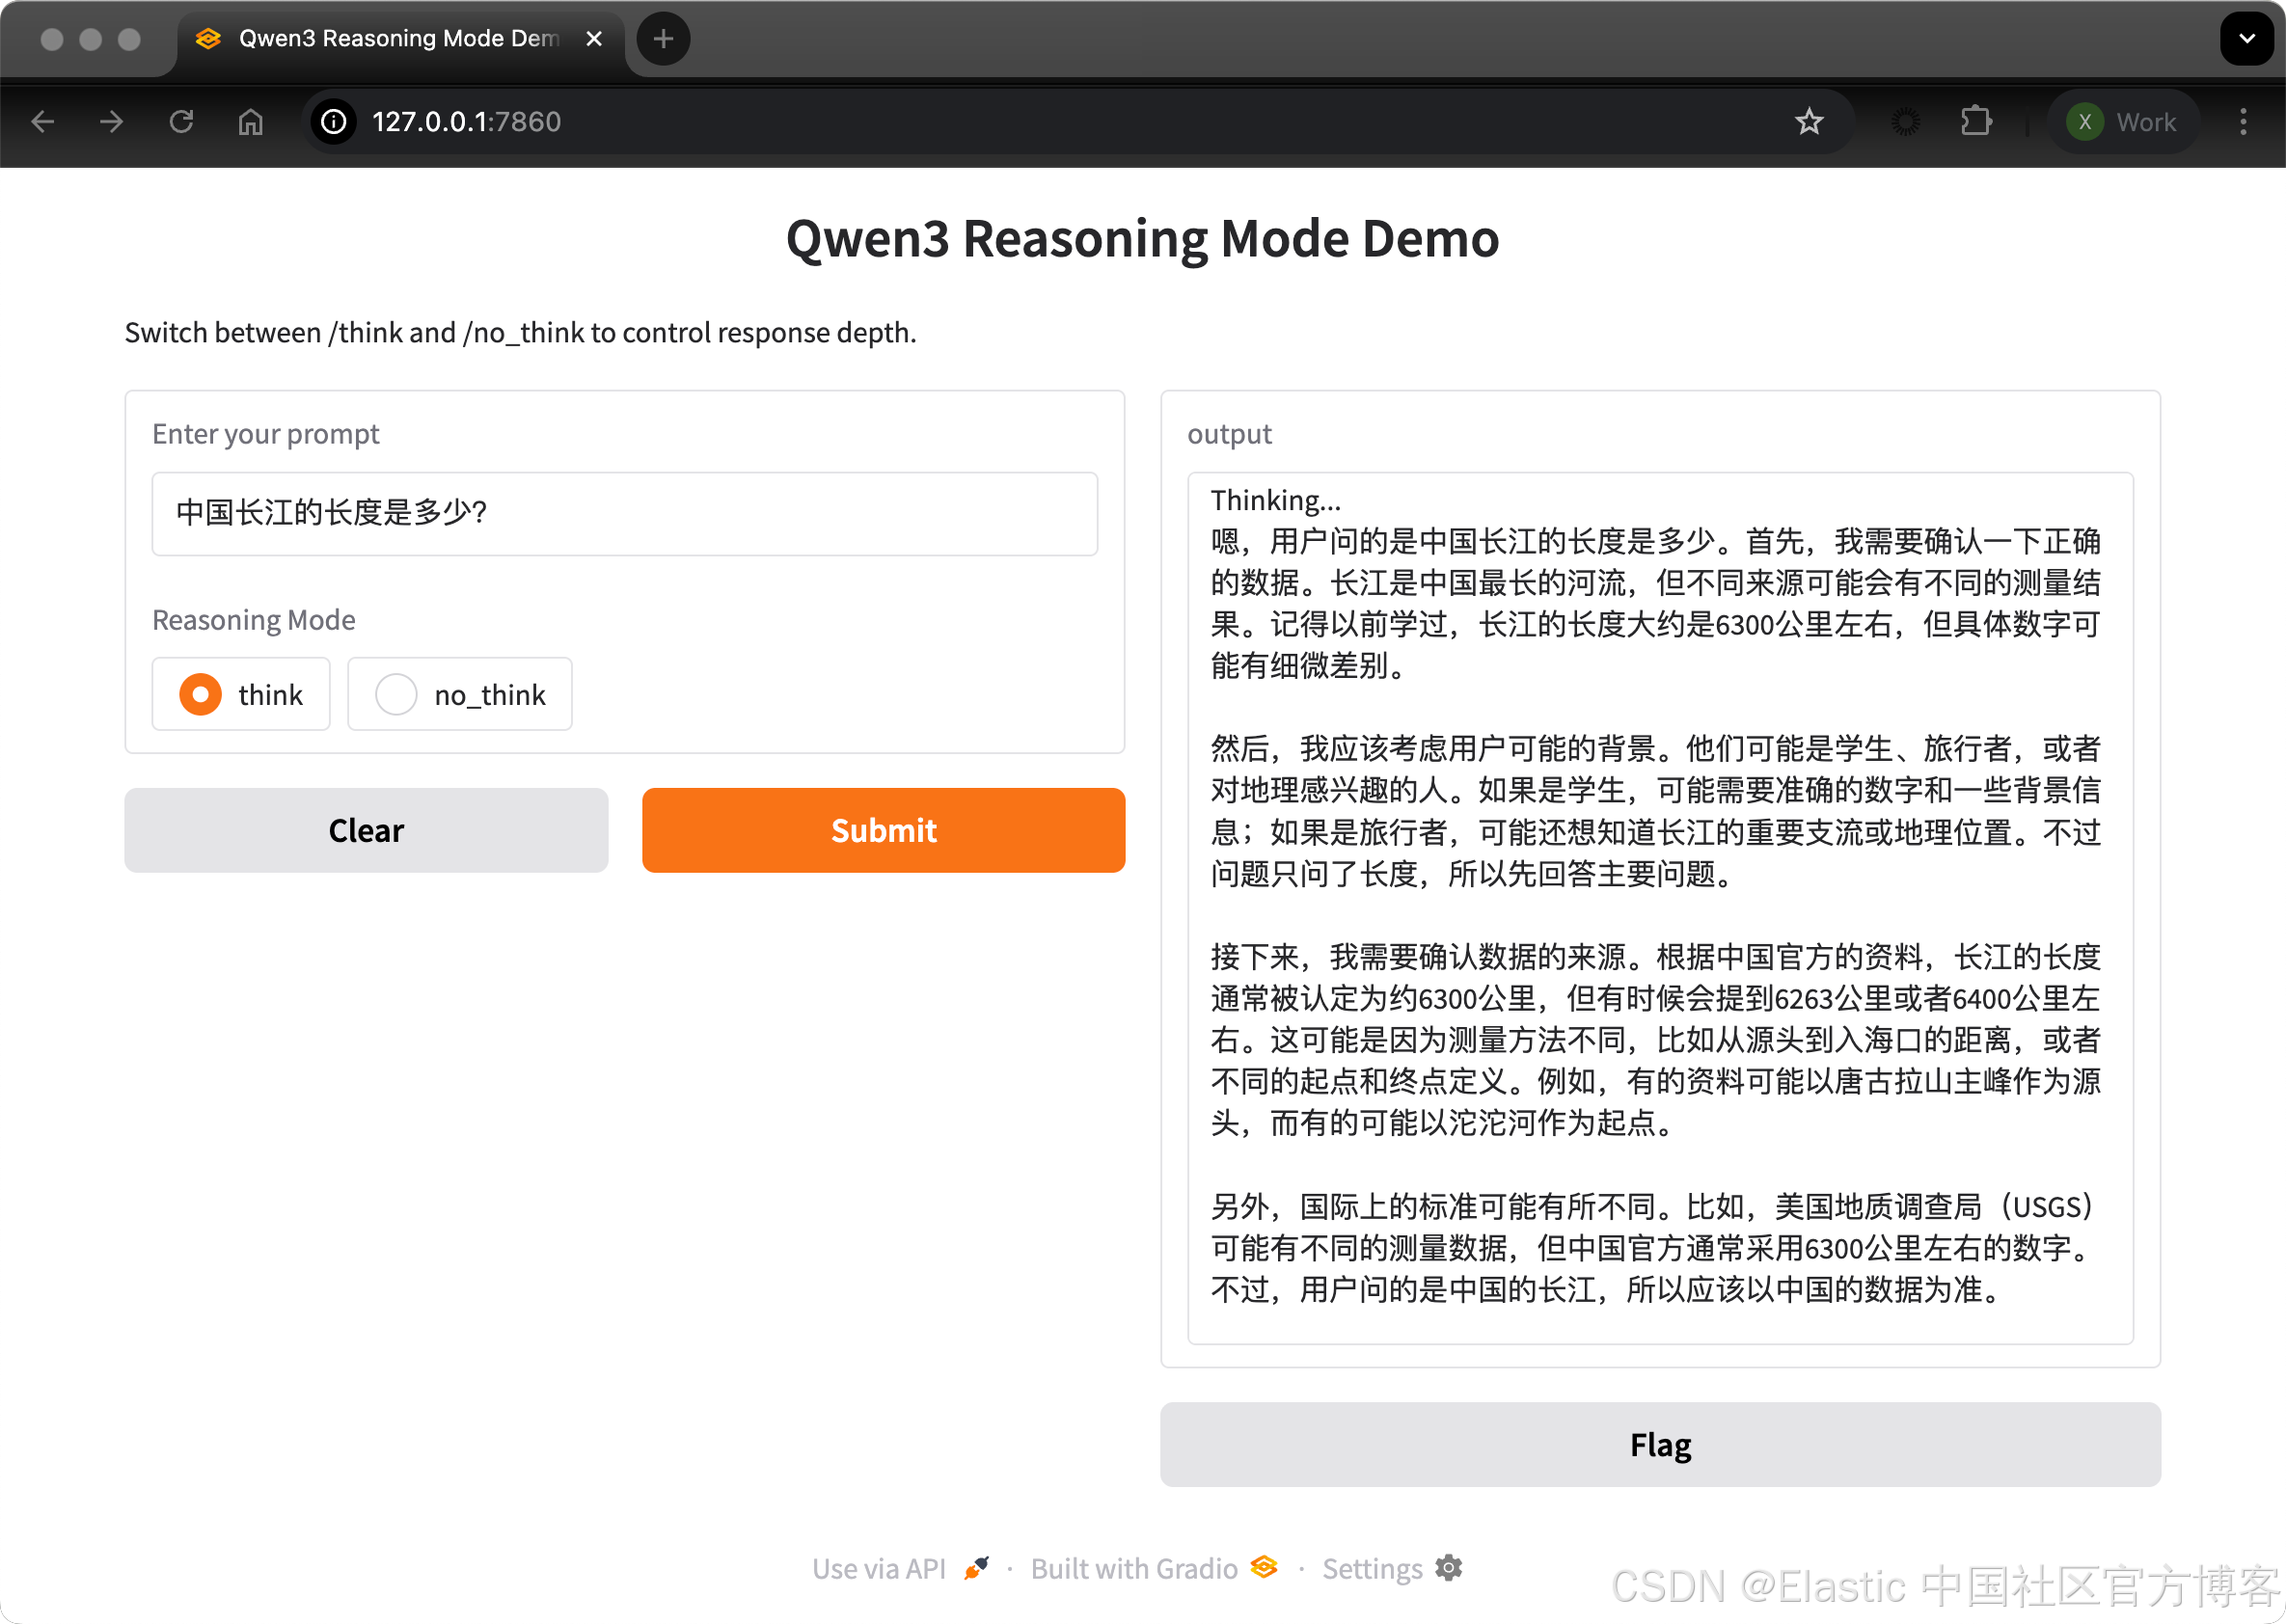
Task: Click the macOS yellow minimize button
Action: [91, 39]
